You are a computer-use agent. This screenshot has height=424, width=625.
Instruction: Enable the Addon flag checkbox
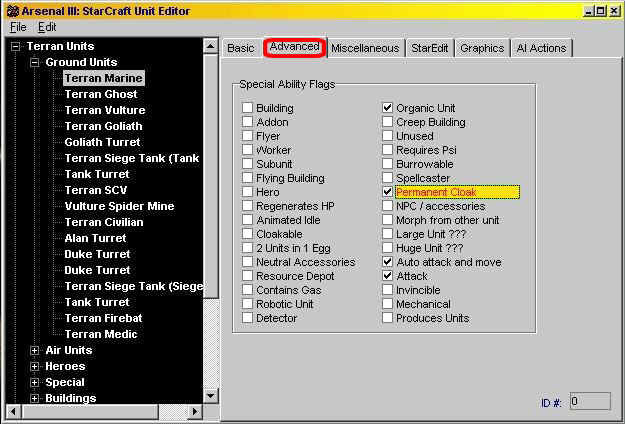[248, 122]
